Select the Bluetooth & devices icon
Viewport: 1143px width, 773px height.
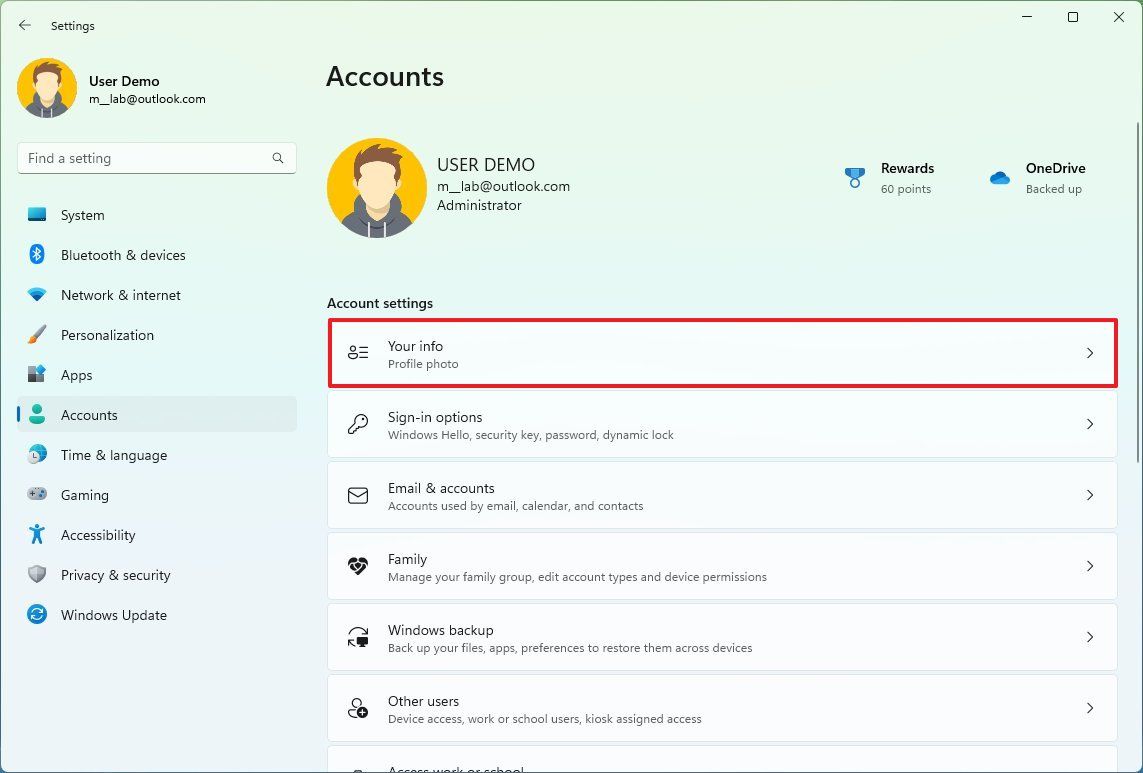[37, 255]
